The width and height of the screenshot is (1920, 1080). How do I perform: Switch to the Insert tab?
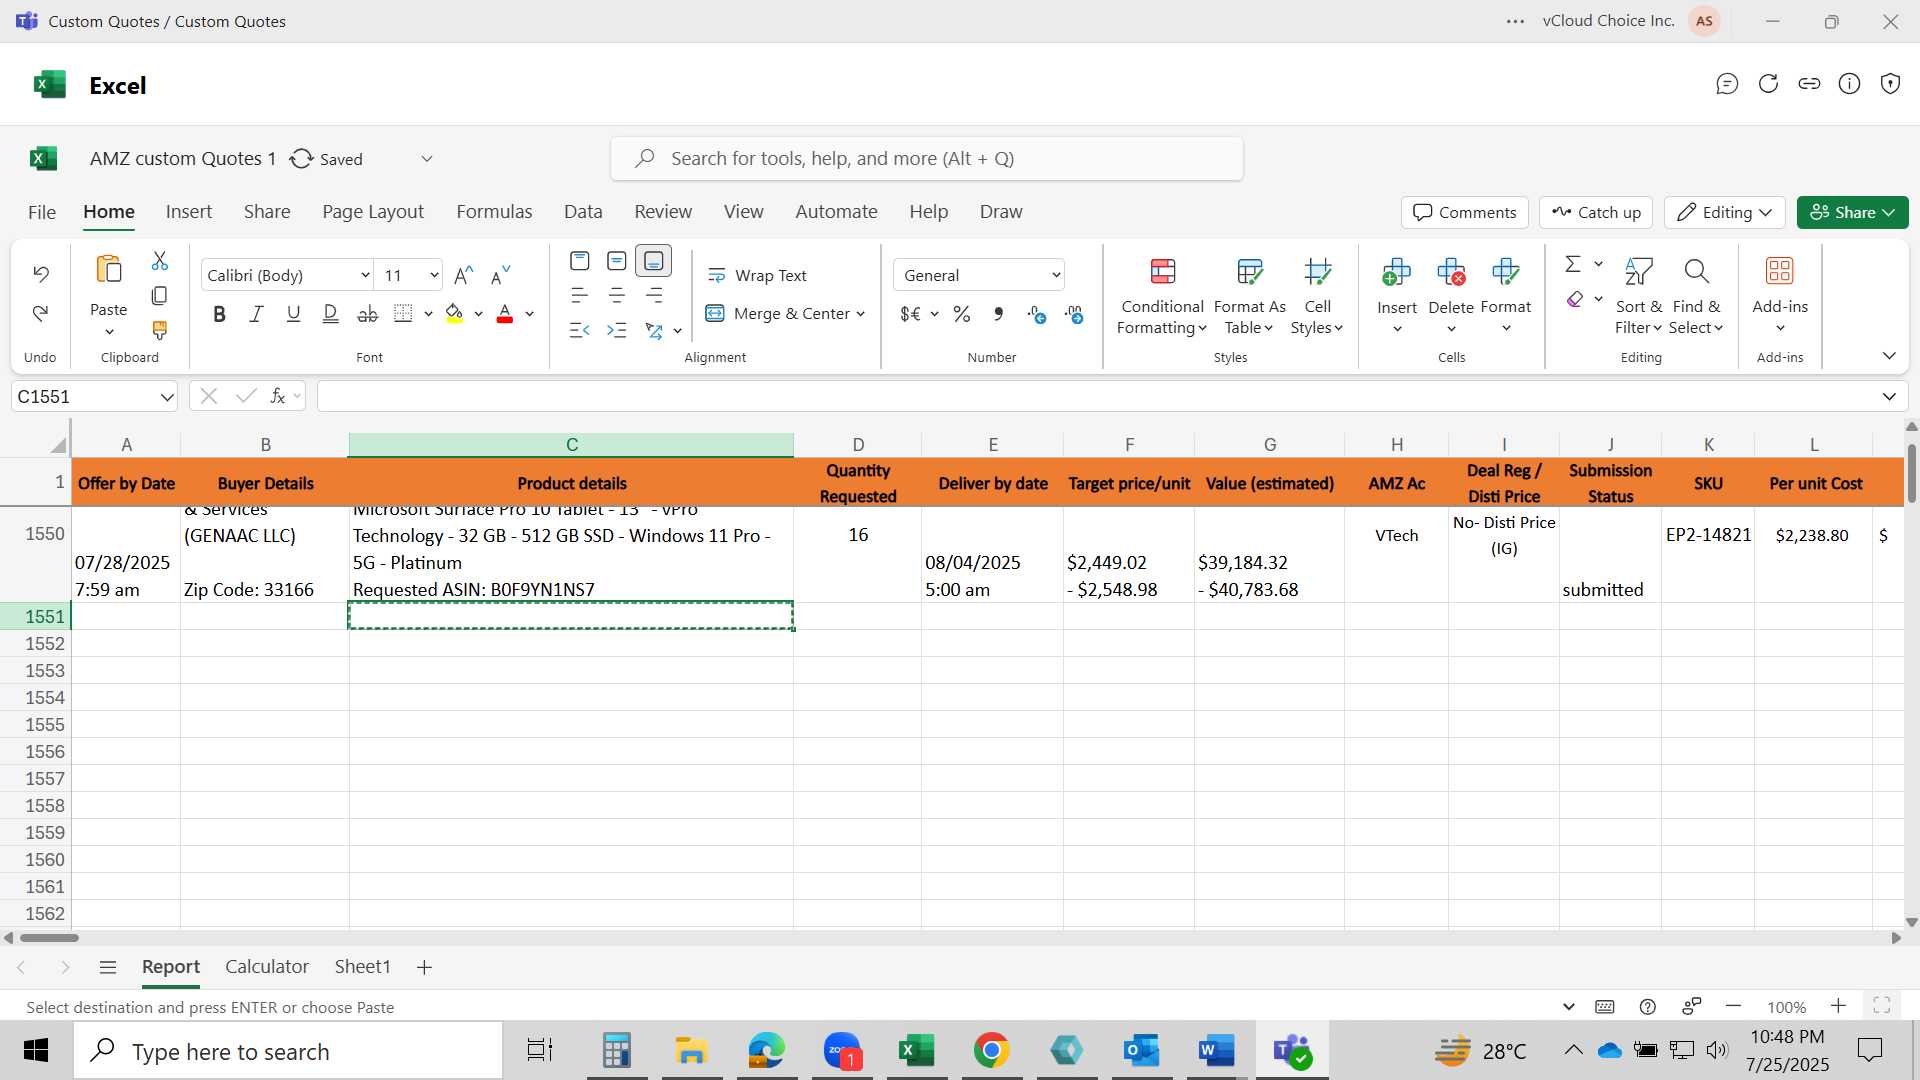tap(189, 212)
